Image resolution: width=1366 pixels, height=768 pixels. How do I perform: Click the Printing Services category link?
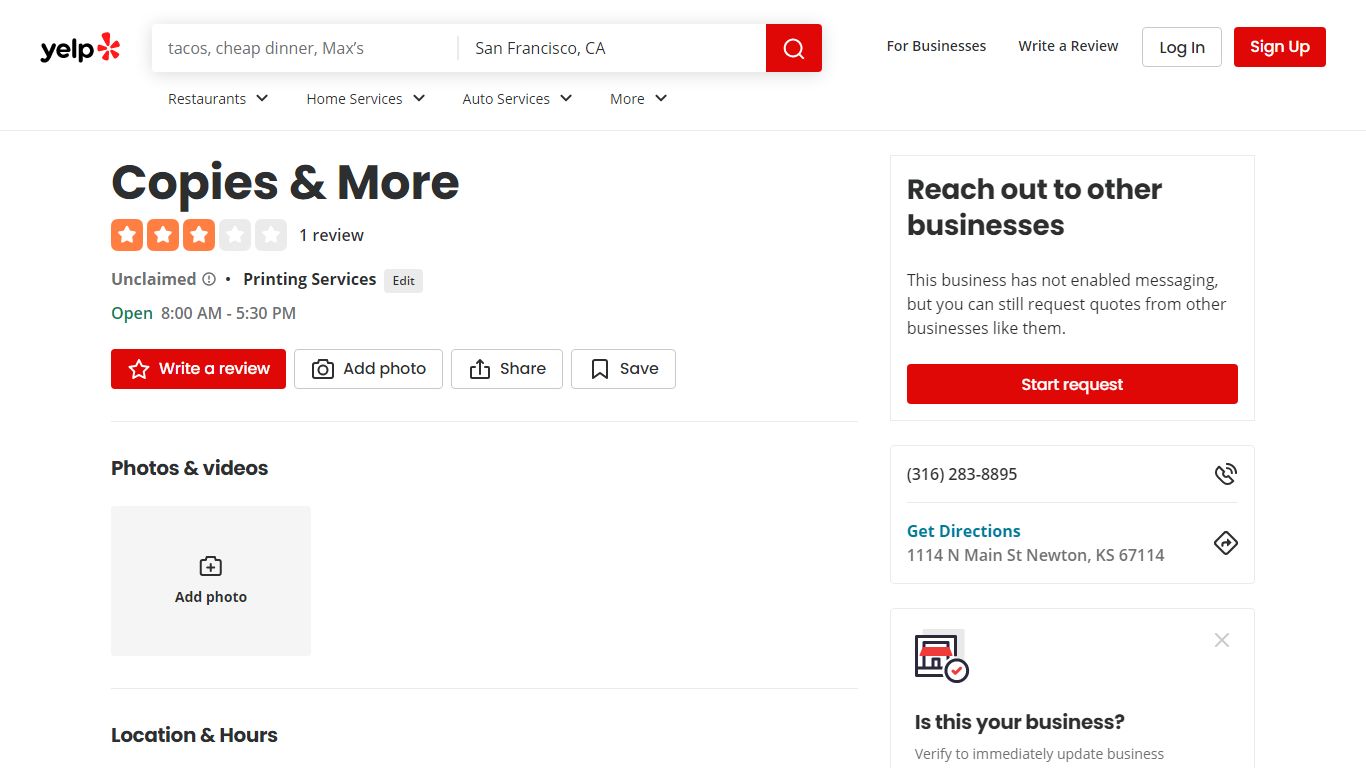[310, 279]
